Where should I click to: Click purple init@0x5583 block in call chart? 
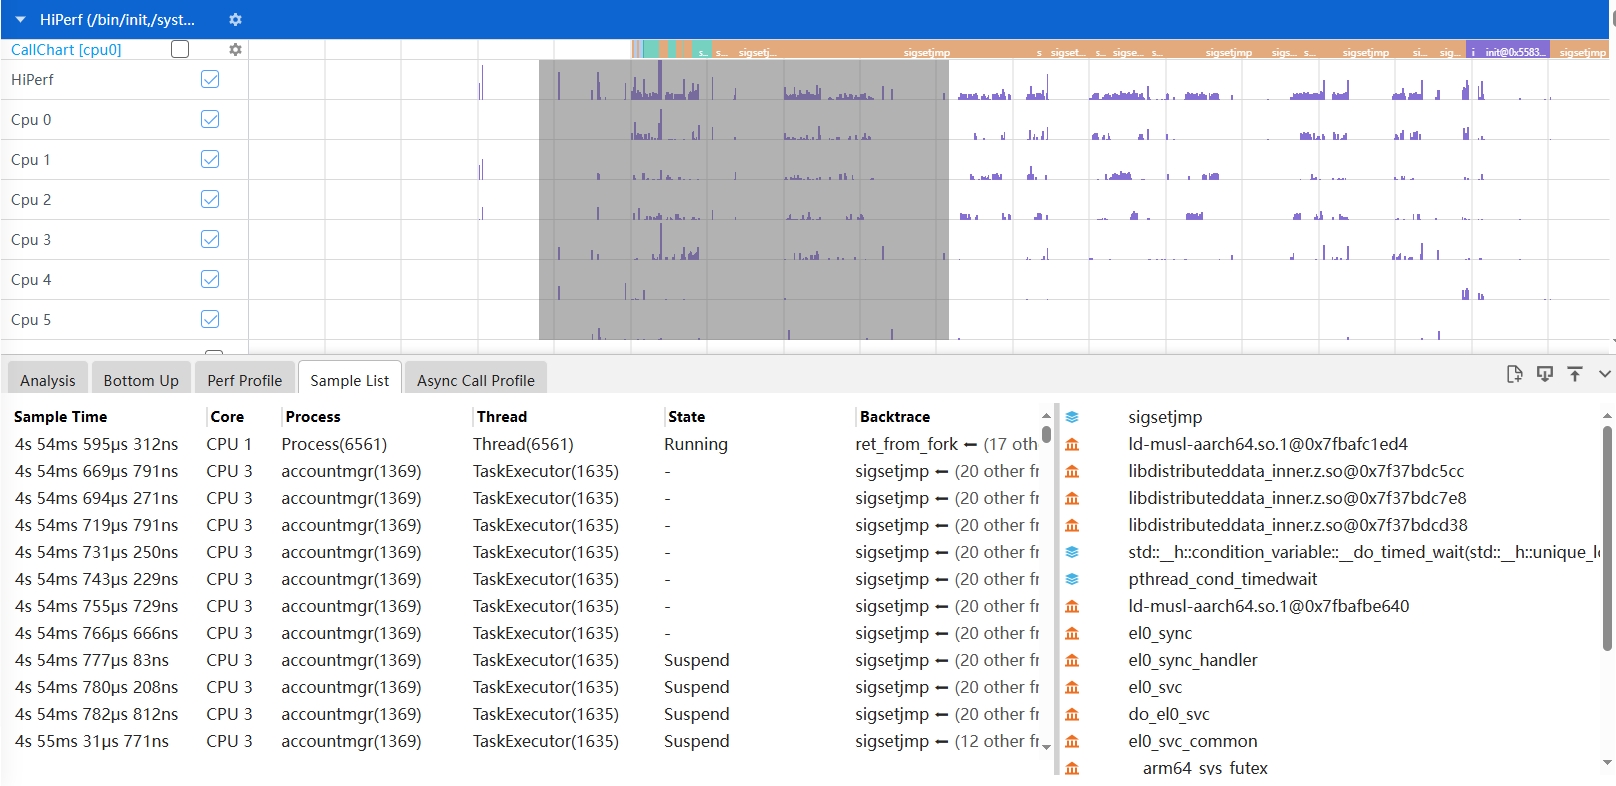tap(1508, 51)
